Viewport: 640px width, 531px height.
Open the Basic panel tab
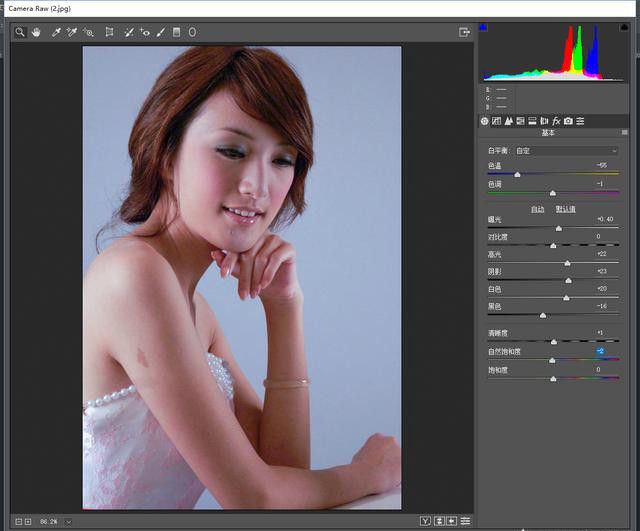click(x=484, y=121)
